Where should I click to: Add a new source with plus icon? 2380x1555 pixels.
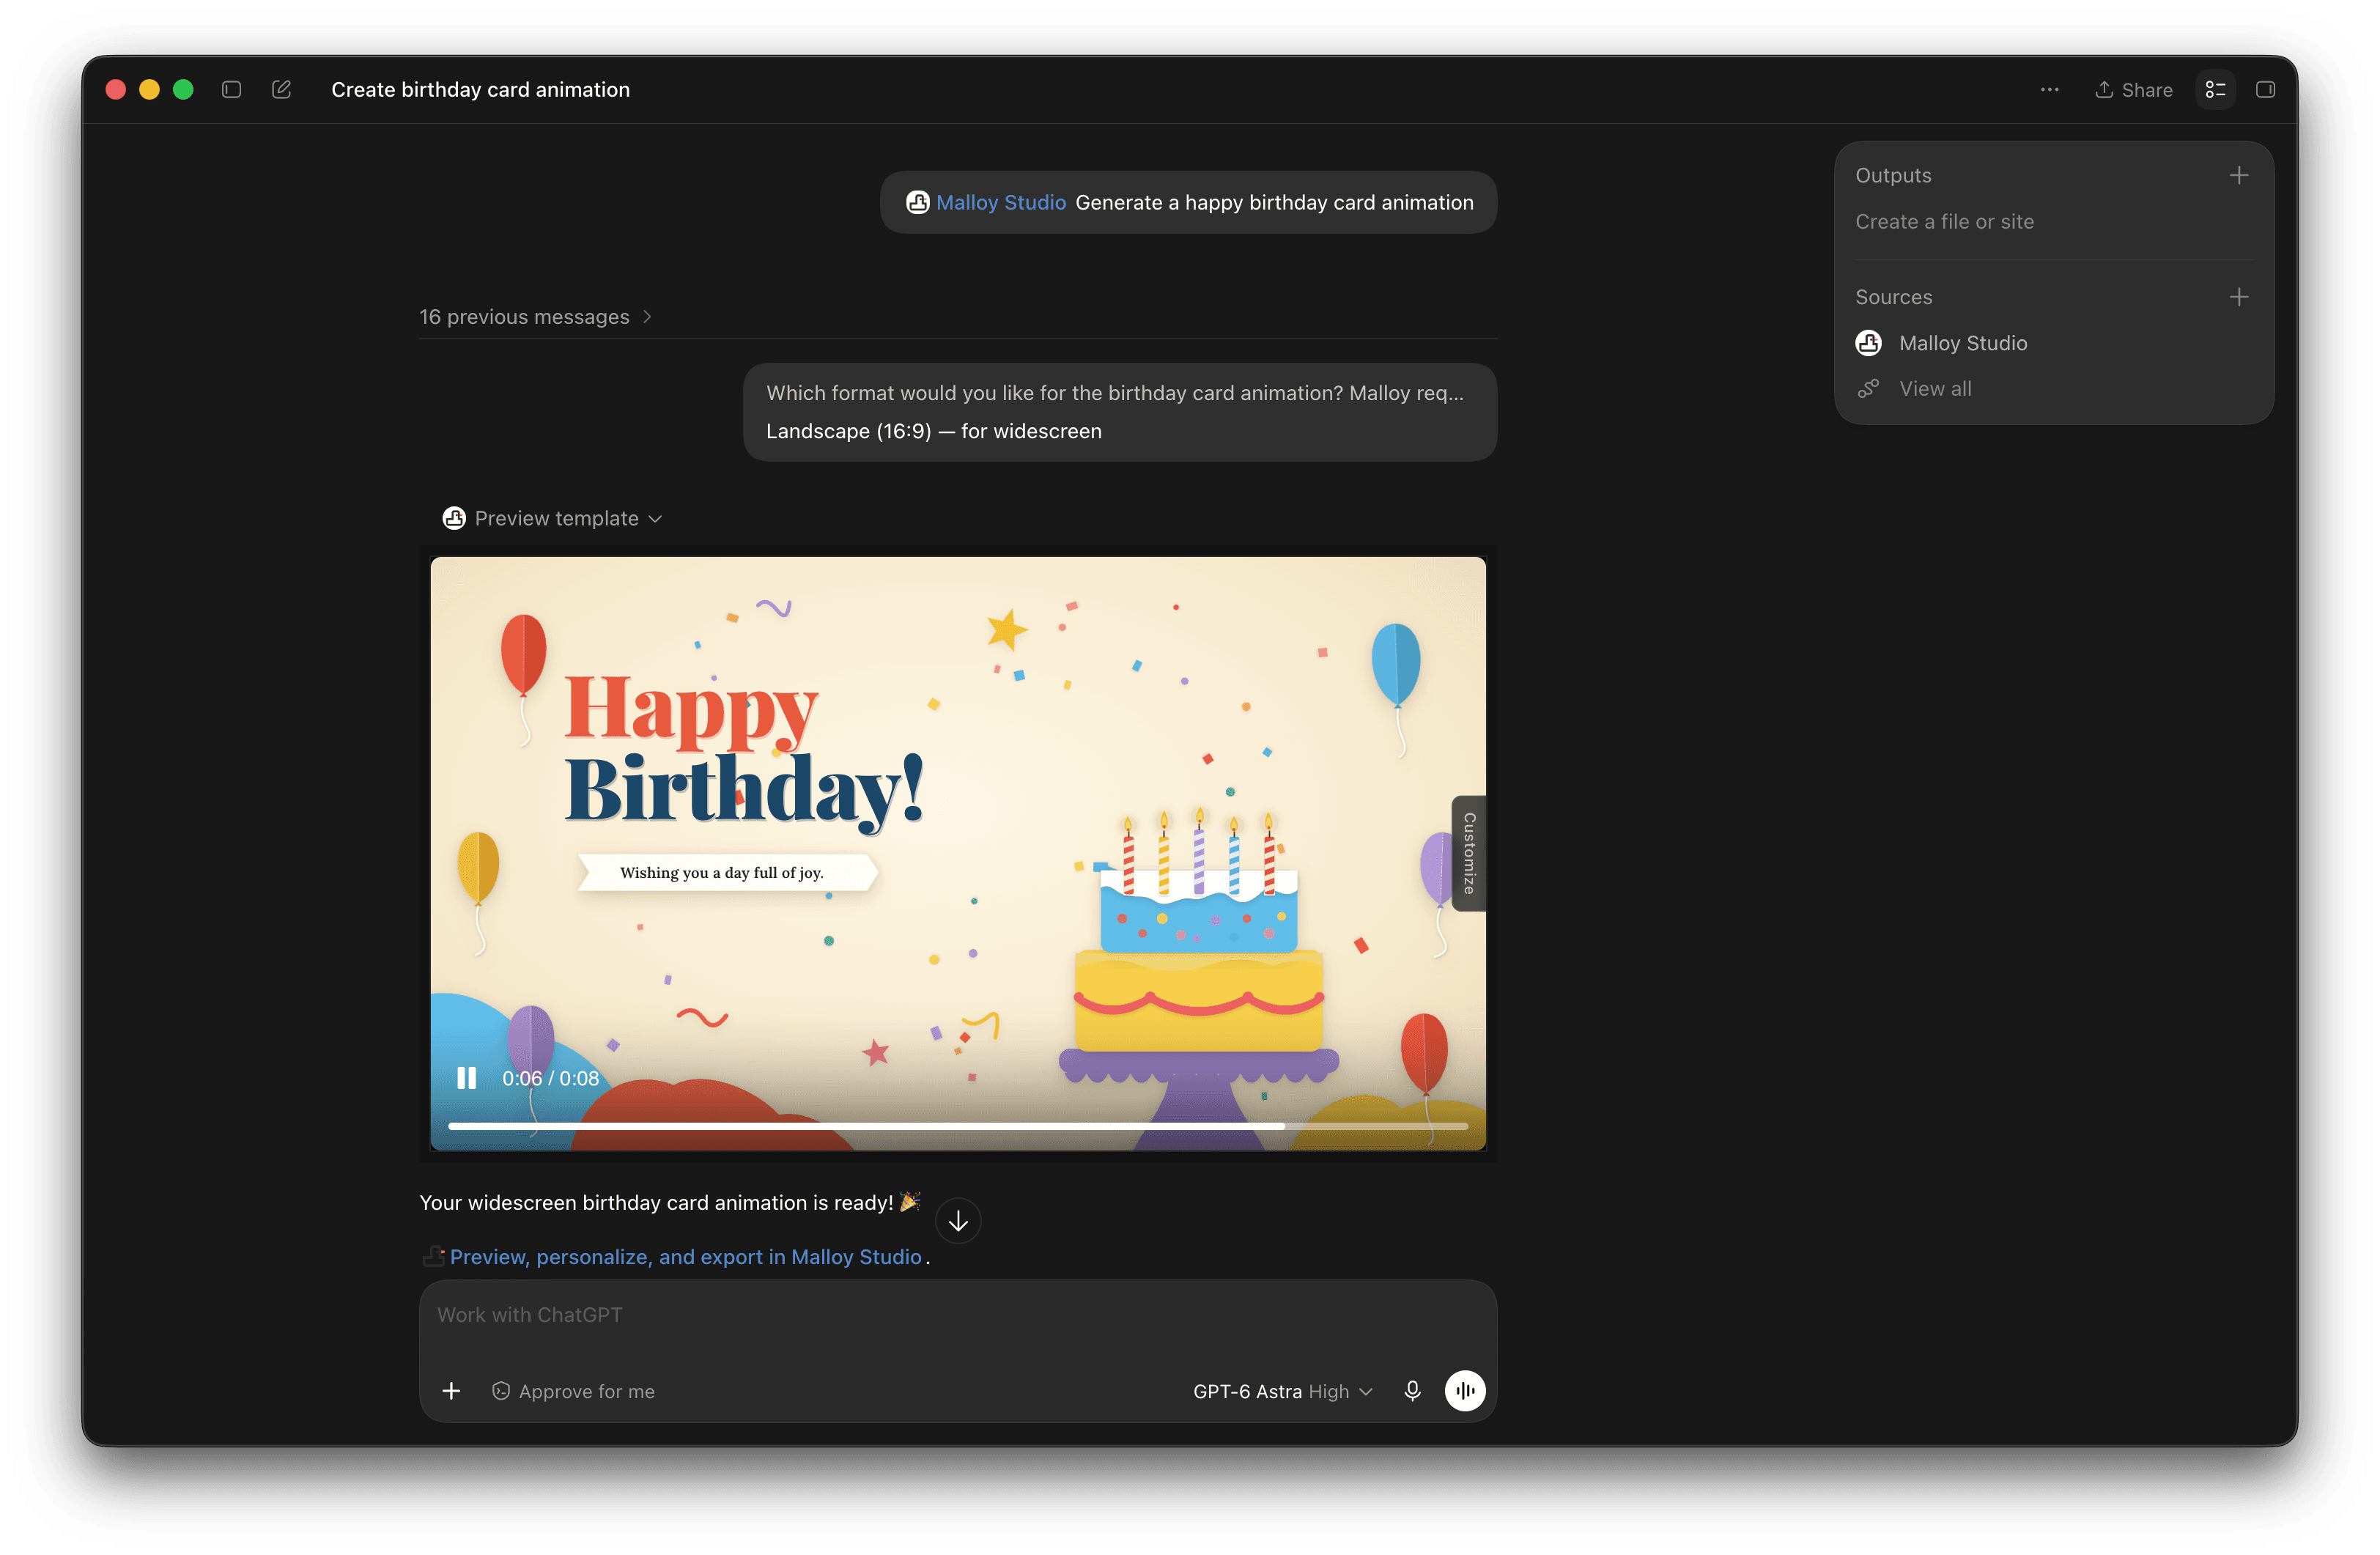pyautogui.click(x=2238, y=297)
